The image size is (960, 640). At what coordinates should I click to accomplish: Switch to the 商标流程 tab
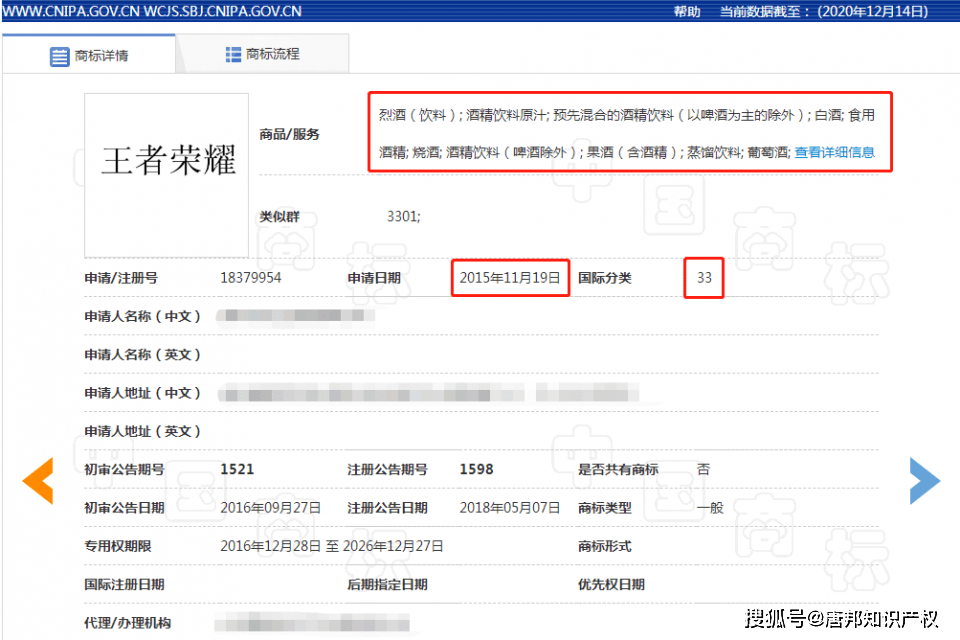click(263, 55)
